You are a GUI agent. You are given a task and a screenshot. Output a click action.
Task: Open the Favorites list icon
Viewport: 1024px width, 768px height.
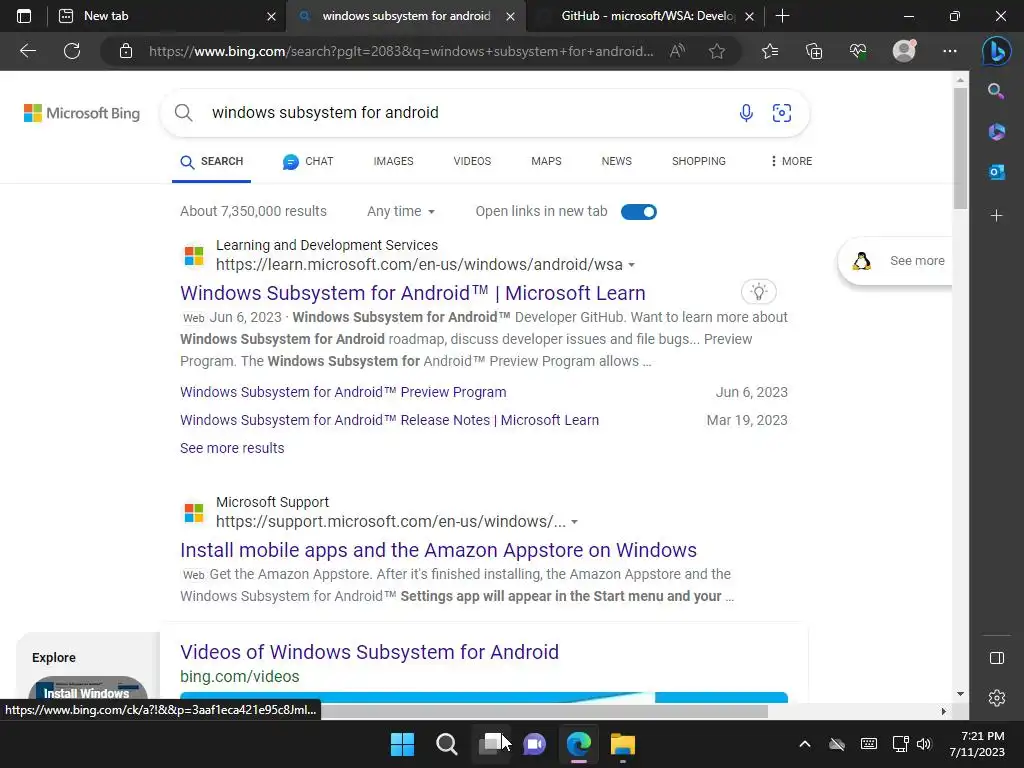[770, 51]
